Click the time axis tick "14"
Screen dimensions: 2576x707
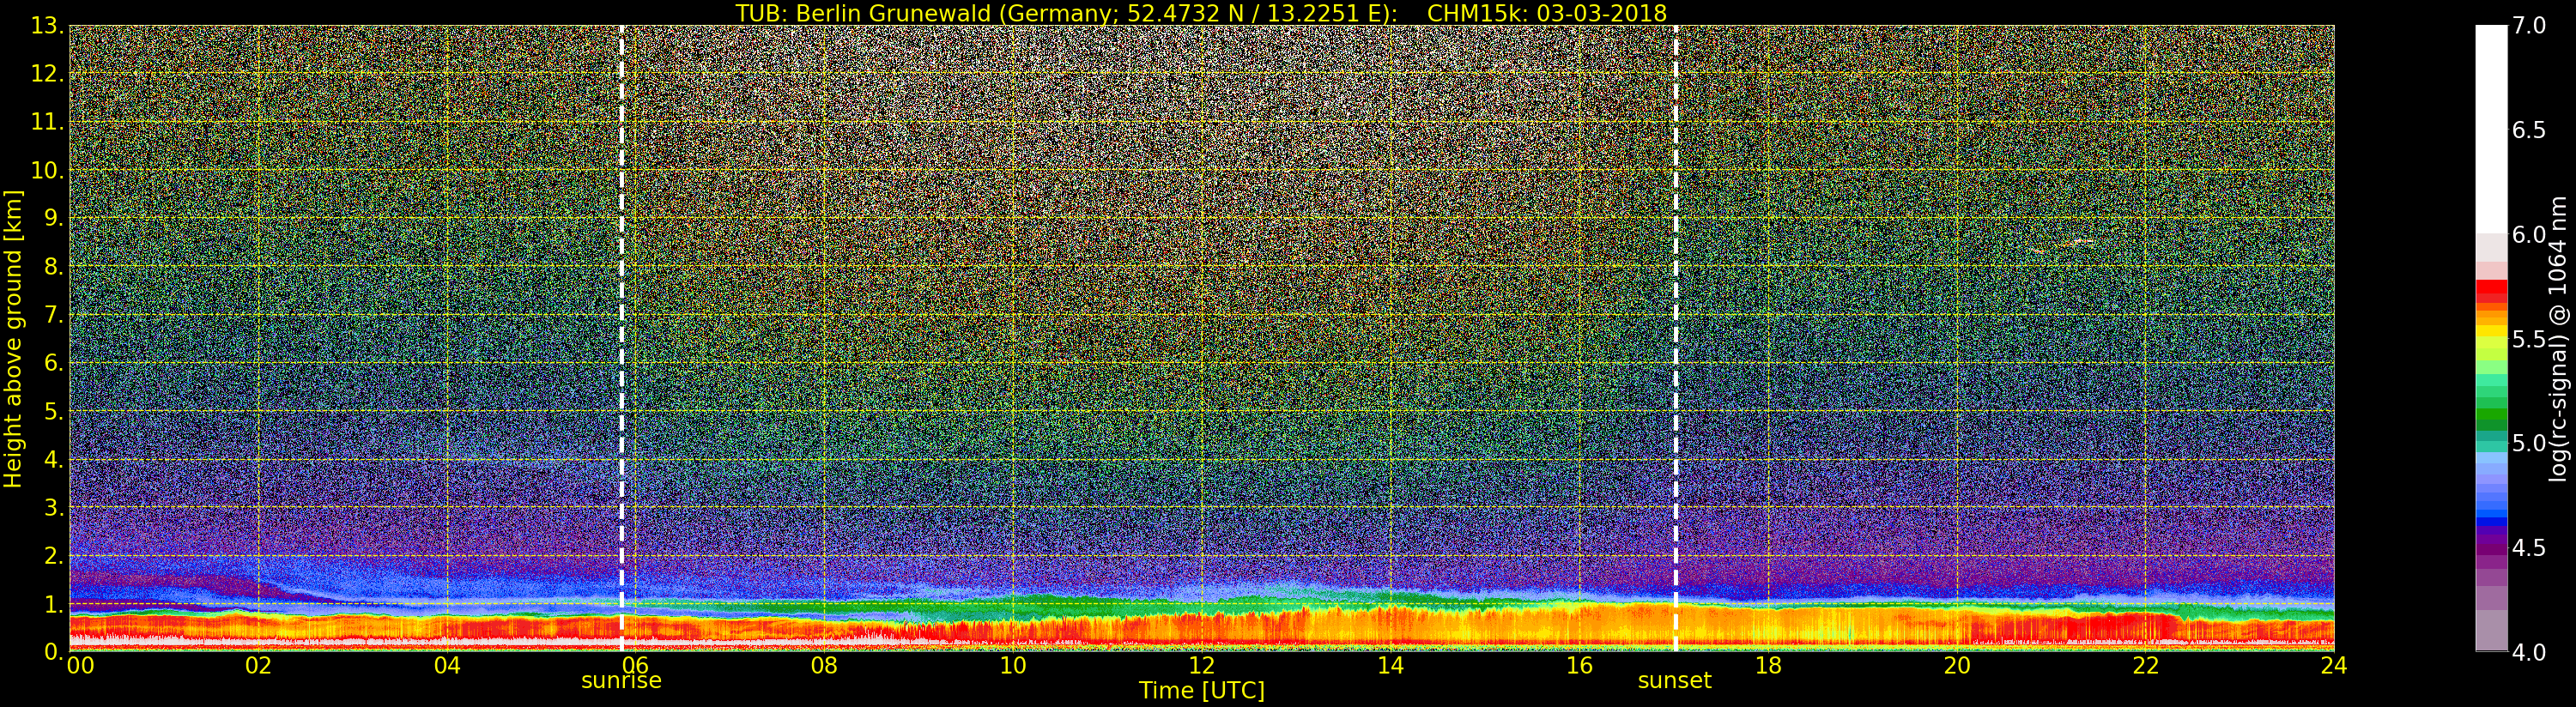point(1390,666)
